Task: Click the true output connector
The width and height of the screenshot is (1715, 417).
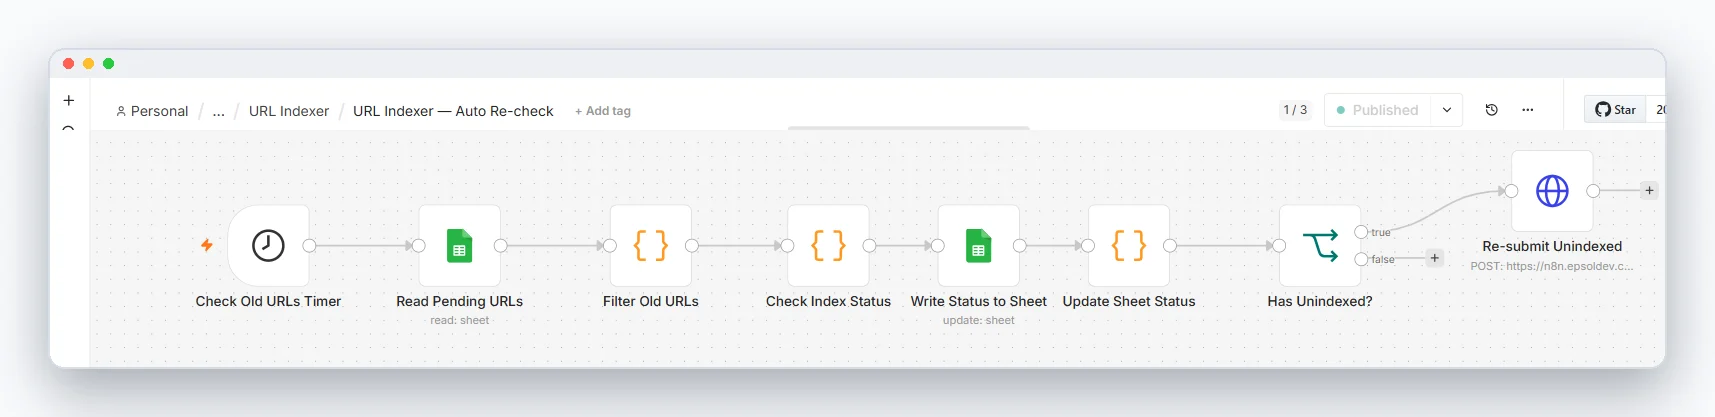Action: point(1361,232)
